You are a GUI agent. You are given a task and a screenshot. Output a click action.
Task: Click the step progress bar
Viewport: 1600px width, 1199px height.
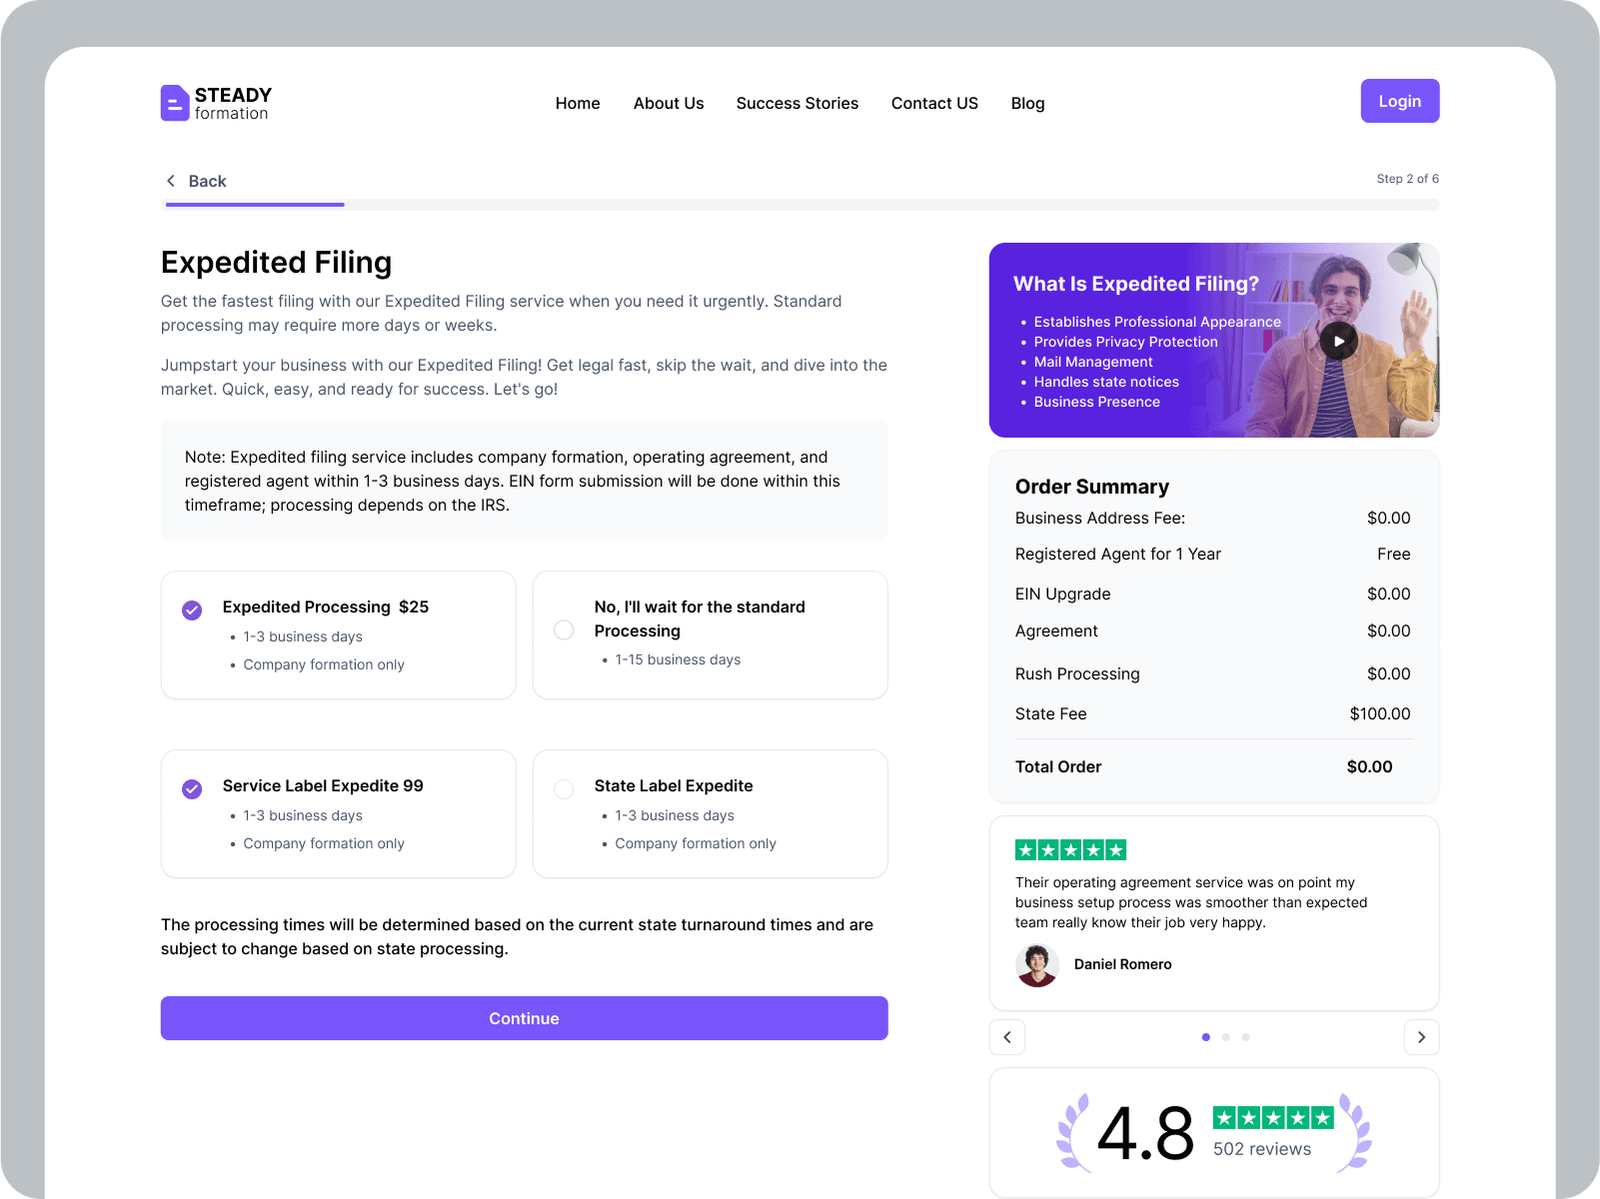pyautogui.click(x=802, y=205)
